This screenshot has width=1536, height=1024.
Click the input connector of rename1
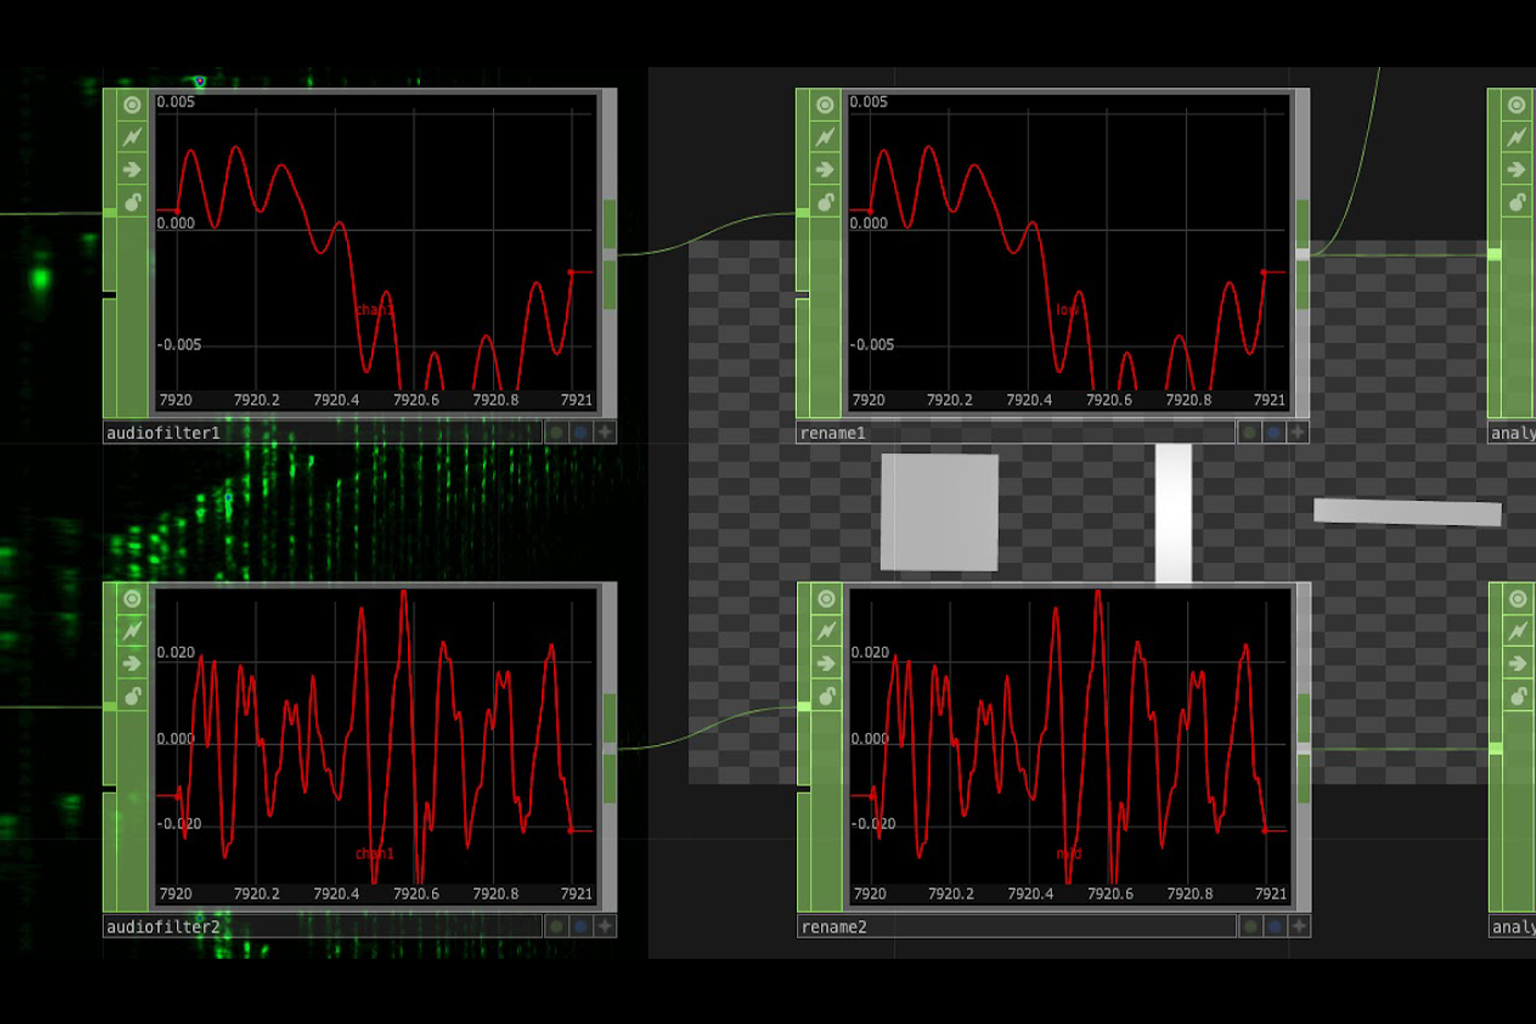click(x=802, y=212)
